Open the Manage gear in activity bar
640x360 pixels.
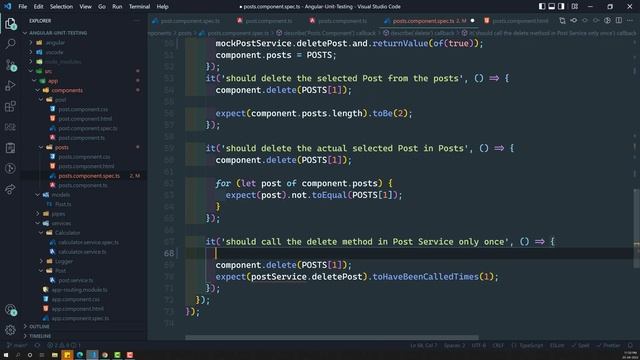10,330
